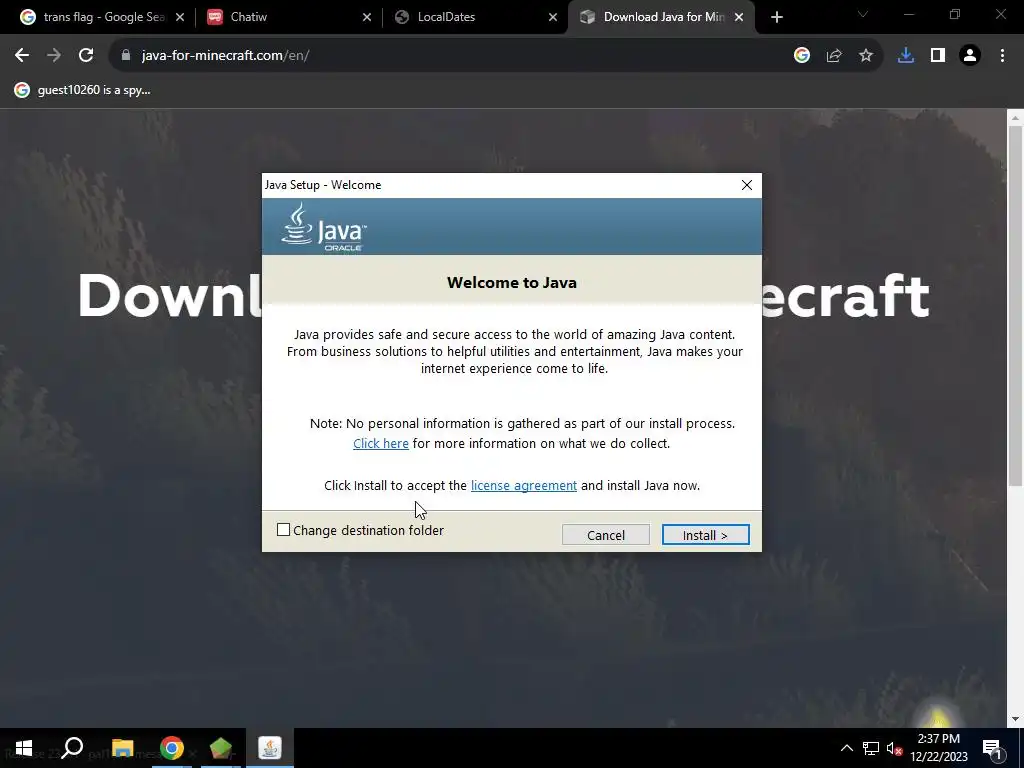Toggle the Chrome side panel
The height and width of the screenshot is (768, 1024).
[938, 56]
